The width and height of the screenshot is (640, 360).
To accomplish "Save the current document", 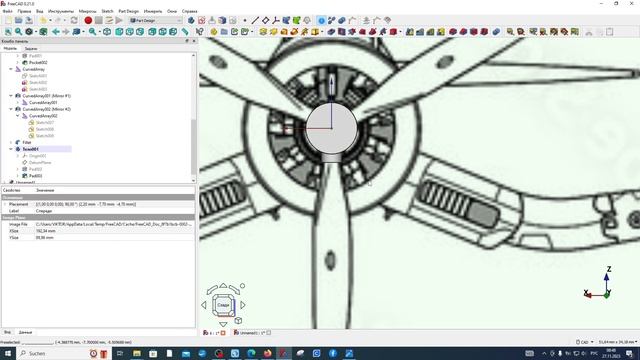I will 29,20.
